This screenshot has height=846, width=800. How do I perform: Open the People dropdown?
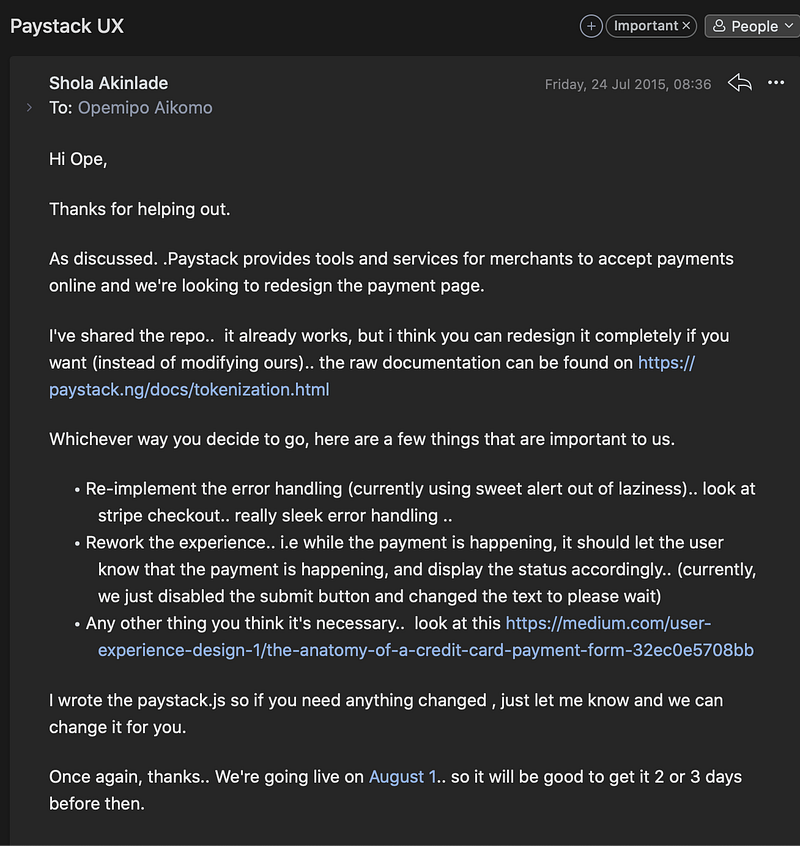pos(752,26)
